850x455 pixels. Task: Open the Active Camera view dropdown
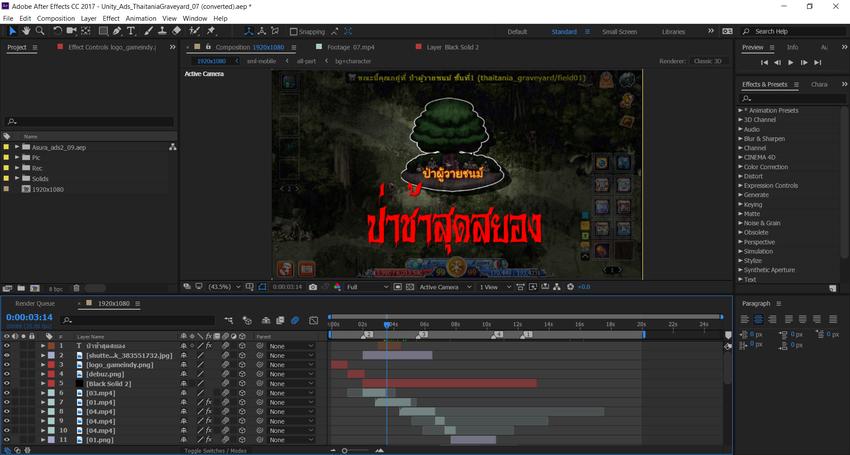[445, 287]
